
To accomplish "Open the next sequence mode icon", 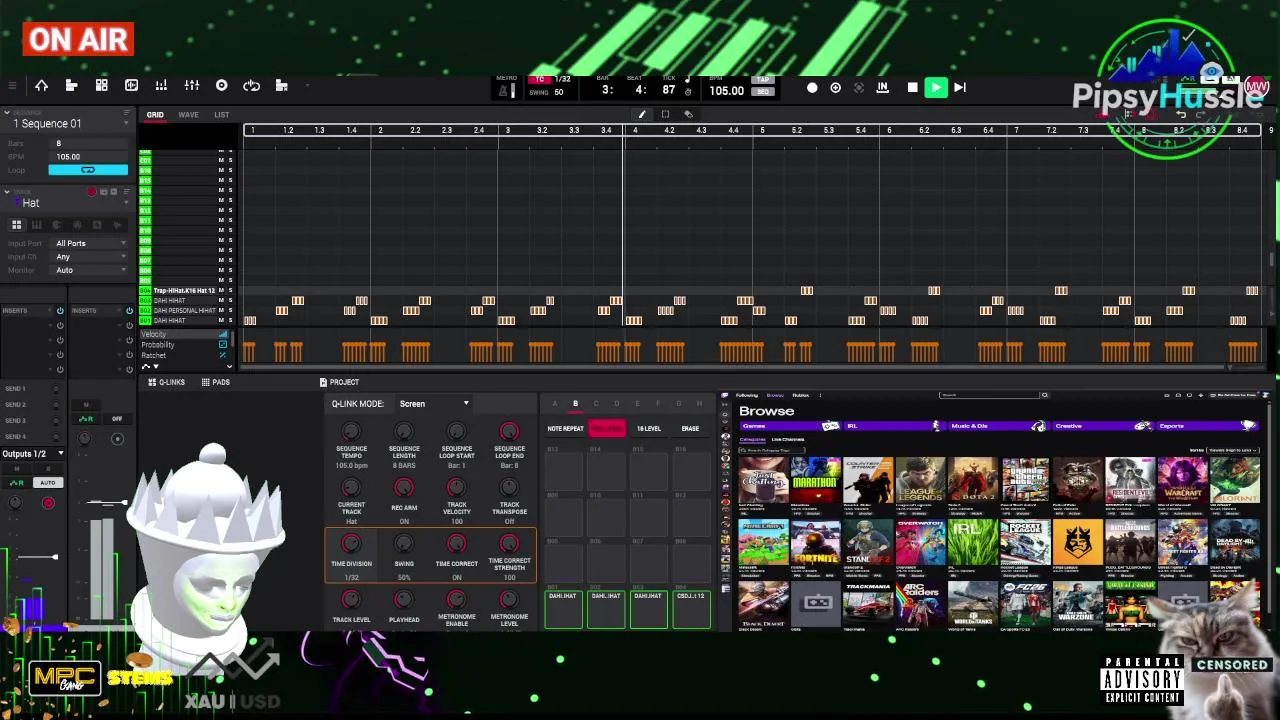I will coord(281,86).
